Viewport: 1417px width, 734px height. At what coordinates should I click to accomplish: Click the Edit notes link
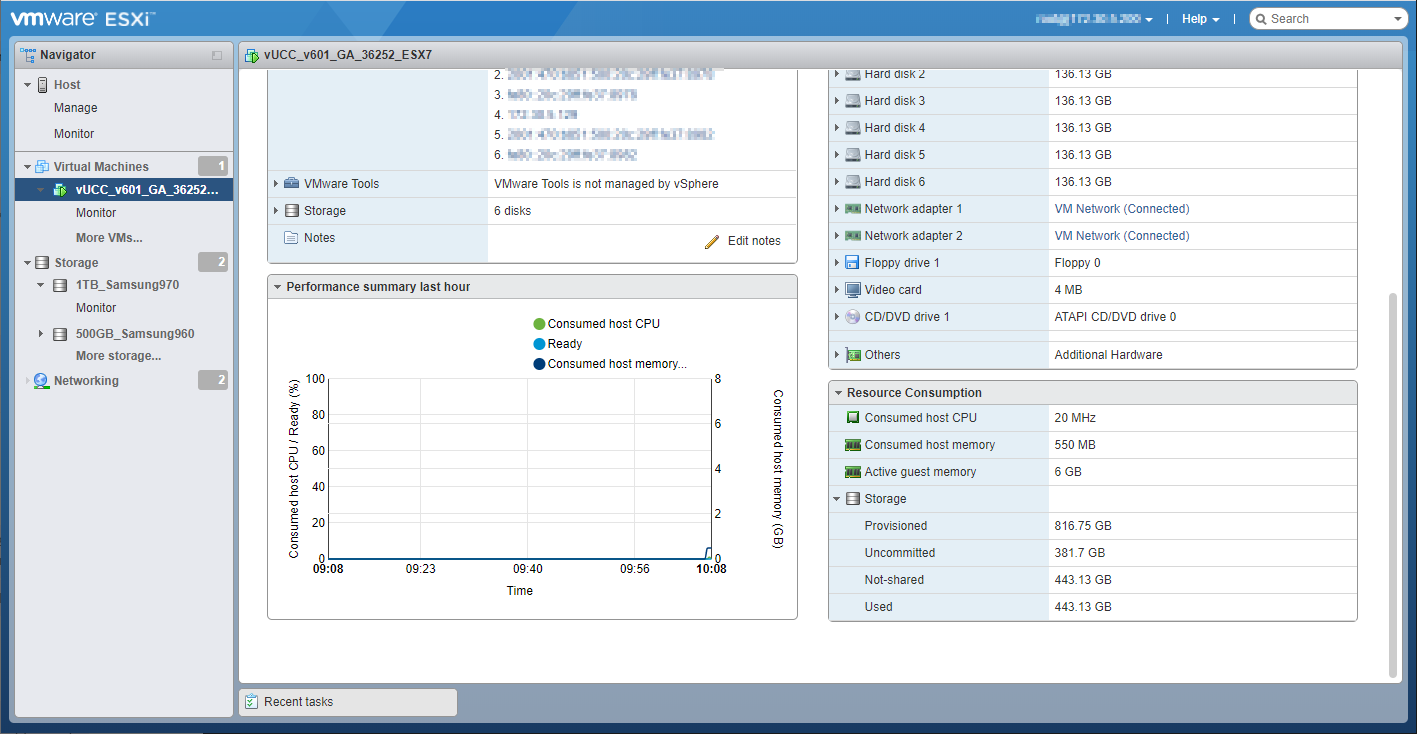tap(754, 241)
